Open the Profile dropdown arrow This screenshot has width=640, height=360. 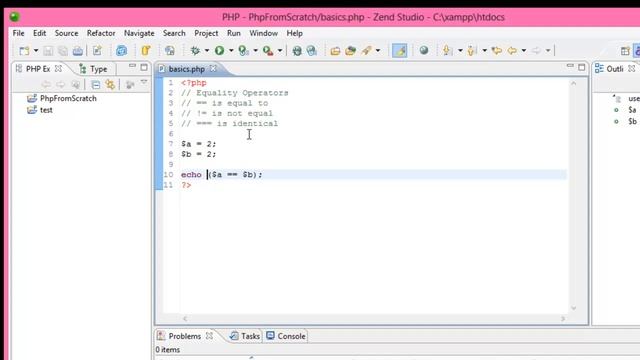[x=256, y=51]
